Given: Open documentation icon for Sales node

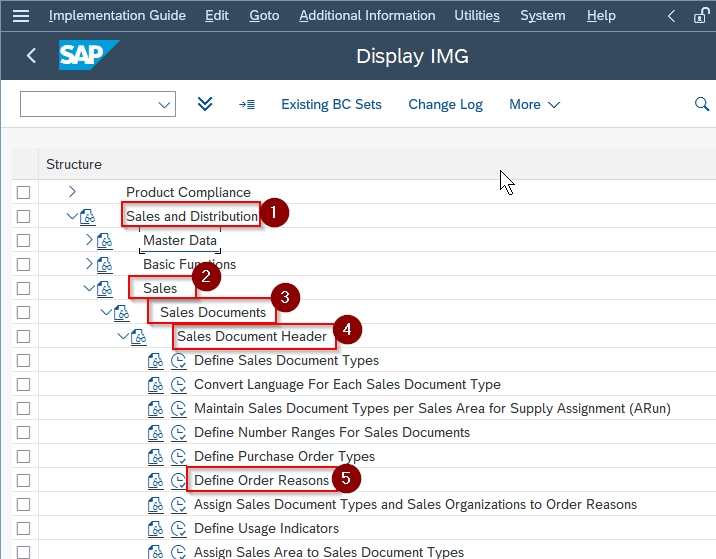Looking at the screenshot, I should 105,289.
